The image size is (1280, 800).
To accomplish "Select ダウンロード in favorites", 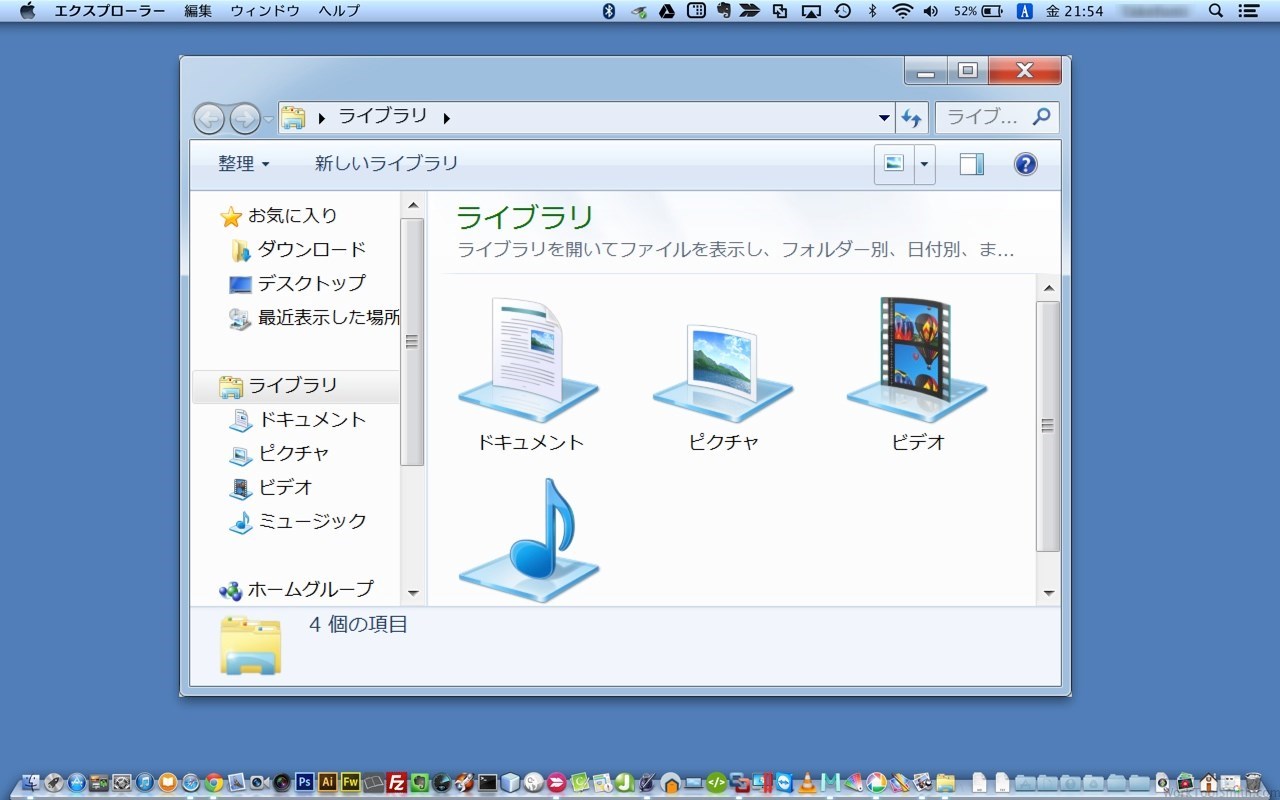I will pos(298,249).
